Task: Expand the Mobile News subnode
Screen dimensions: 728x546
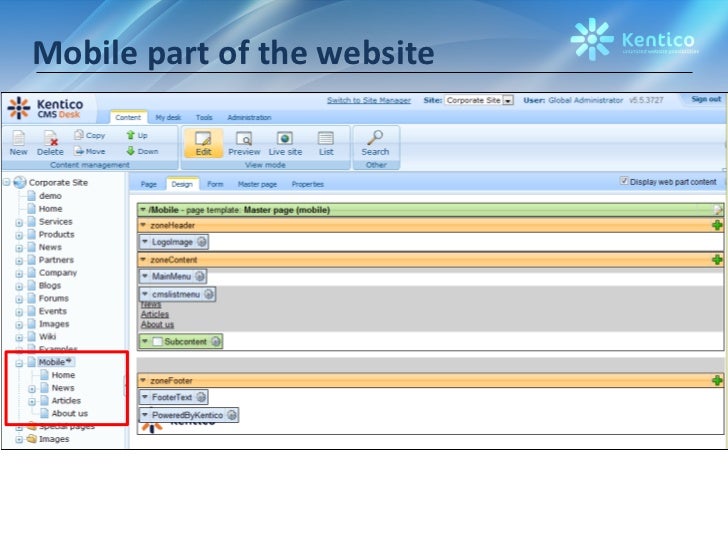Action: (32, 389)
